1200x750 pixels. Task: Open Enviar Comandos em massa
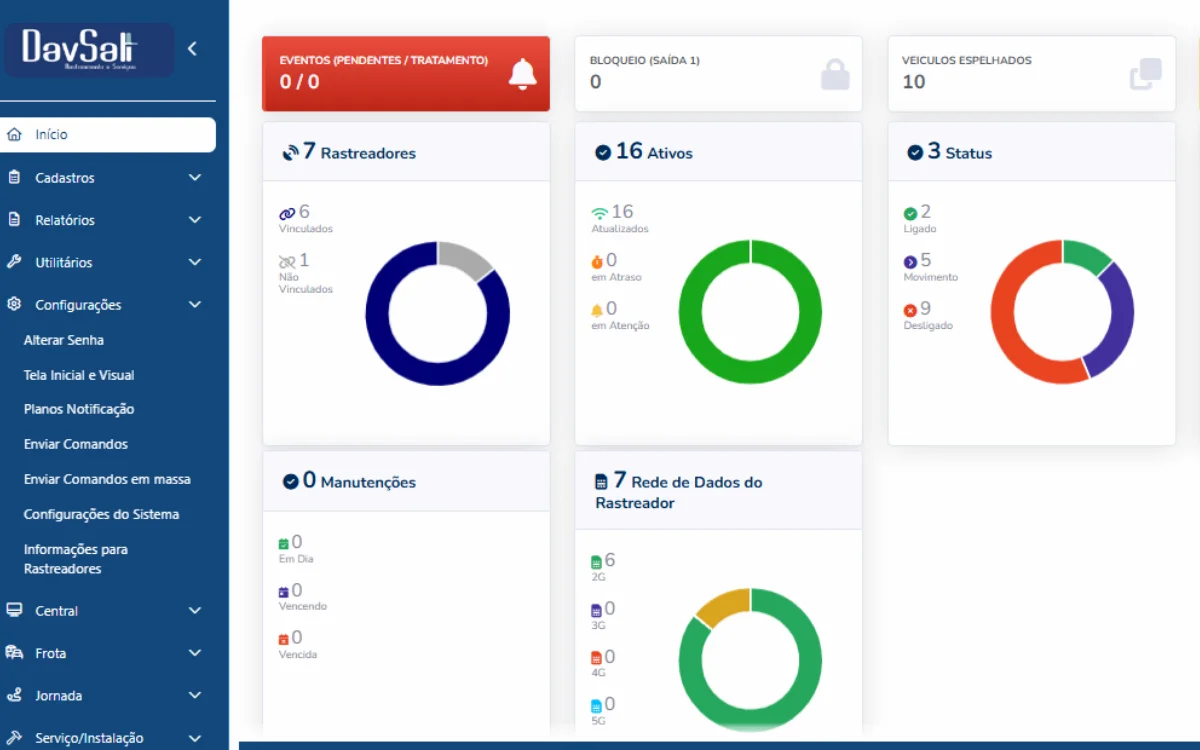coord(107,479)
